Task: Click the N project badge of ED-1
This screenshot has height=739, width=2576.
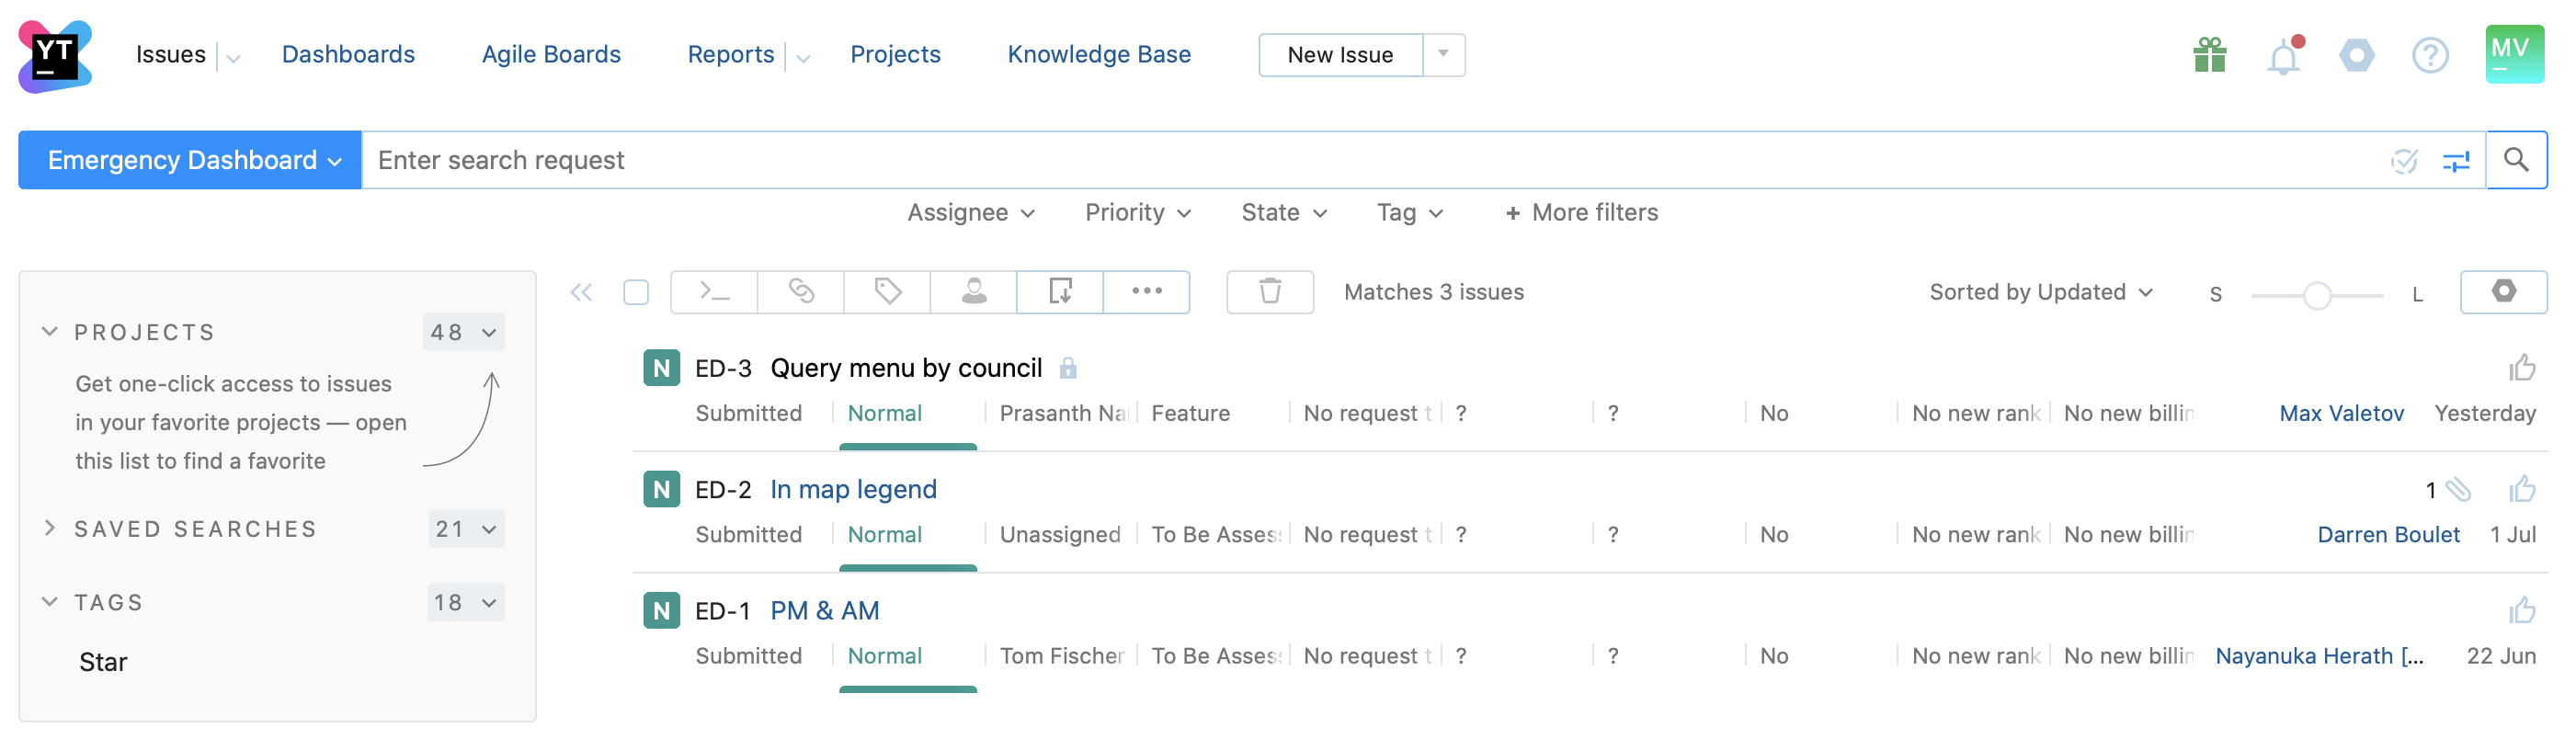Action: [661, 611]
